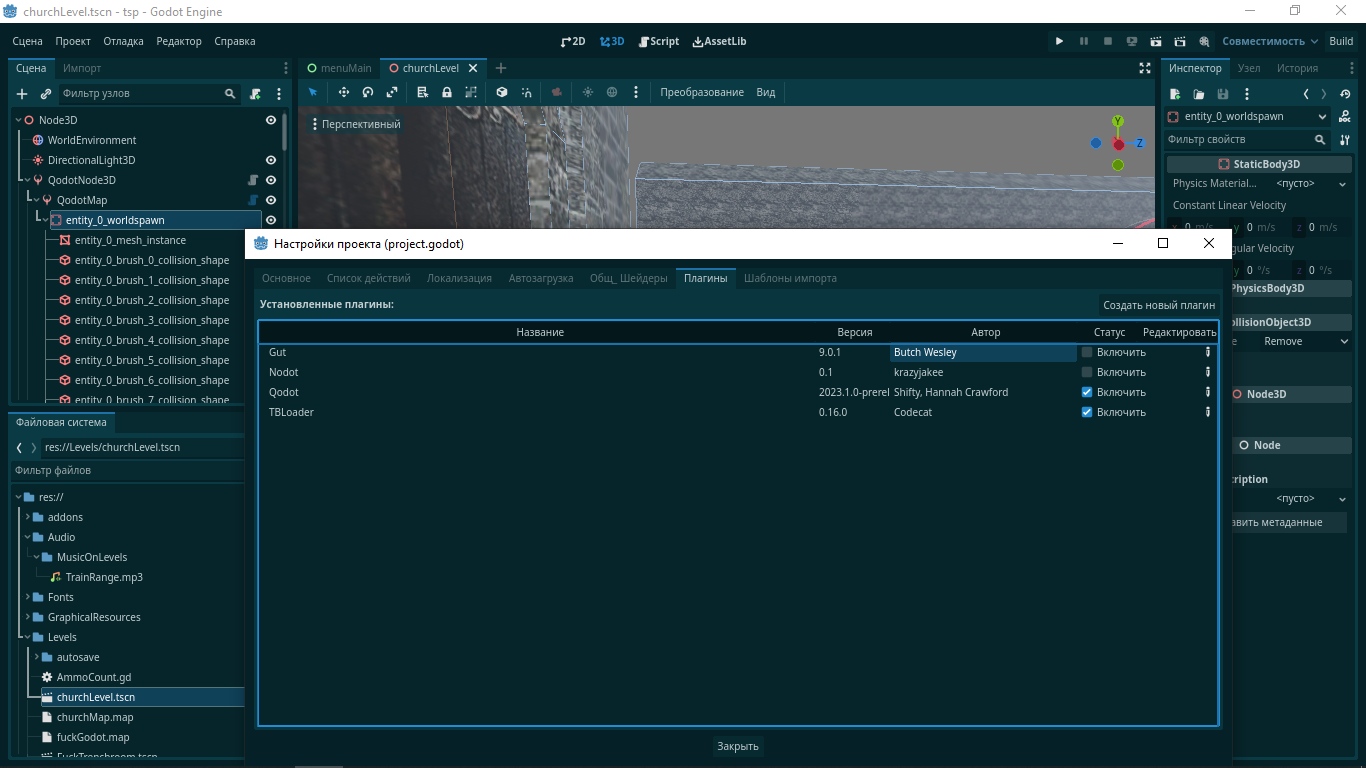Open the Сцена menu
1366x768 pixels.
[27, 41]
